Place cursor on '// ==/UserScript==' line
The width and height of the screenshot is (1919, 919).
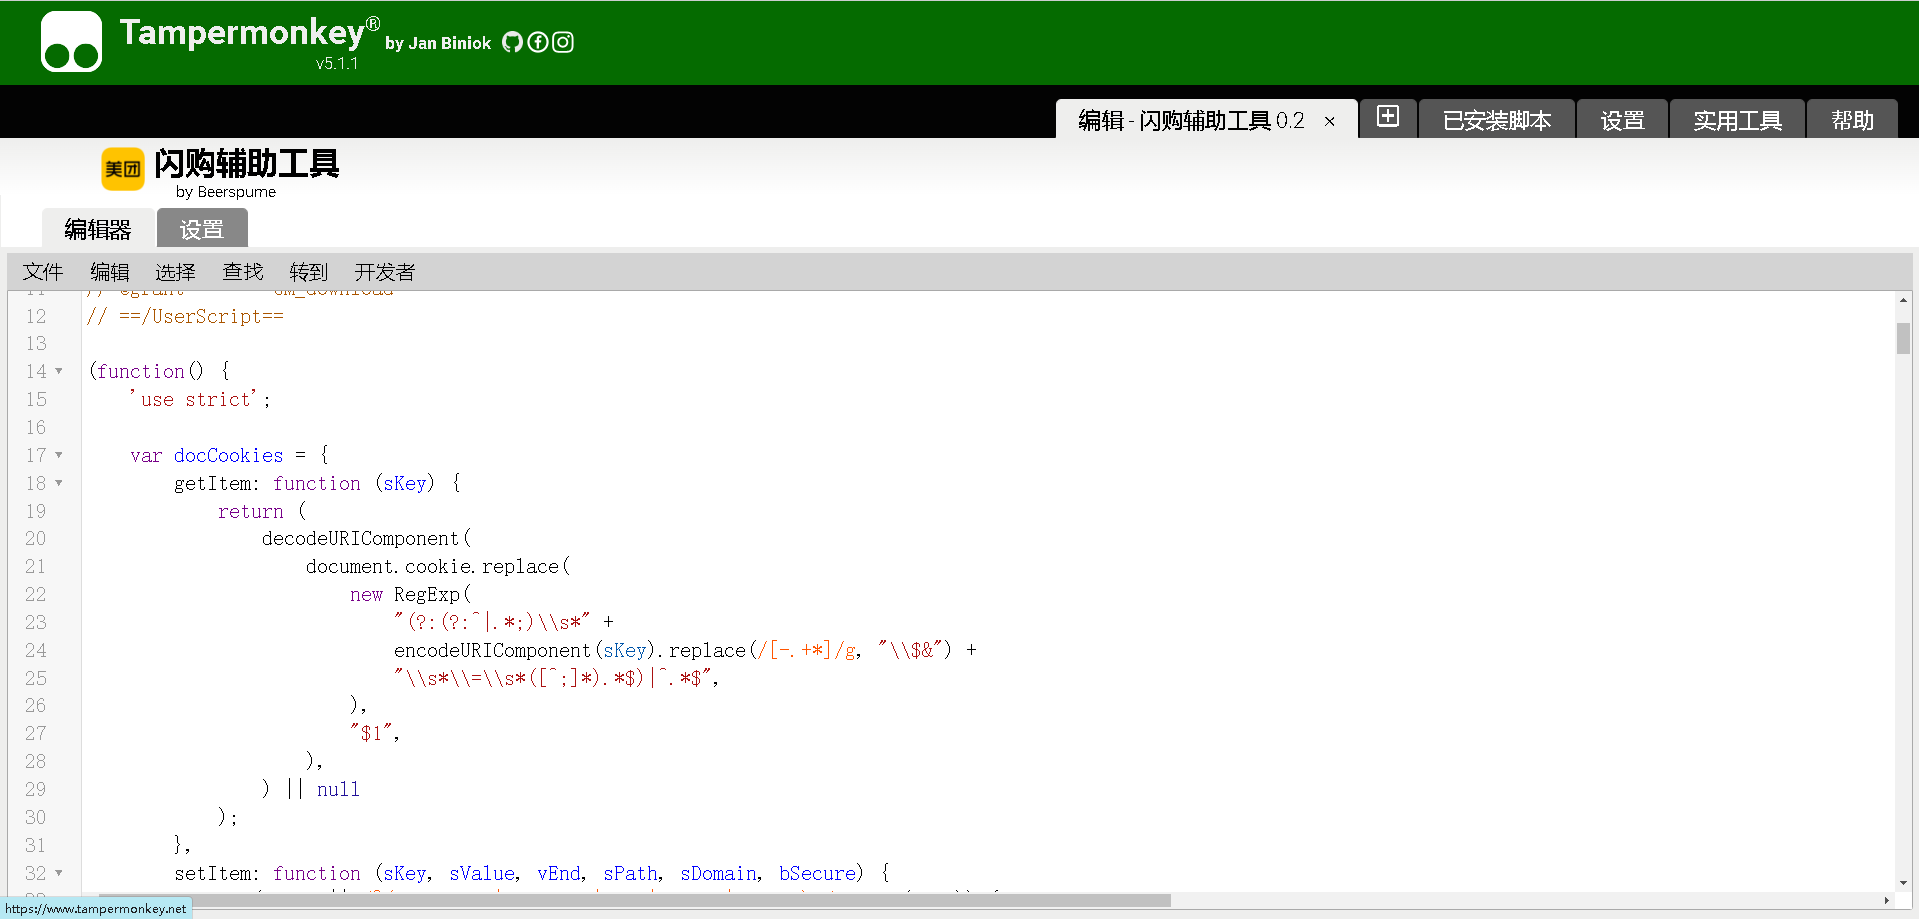[x=185, y=316]
